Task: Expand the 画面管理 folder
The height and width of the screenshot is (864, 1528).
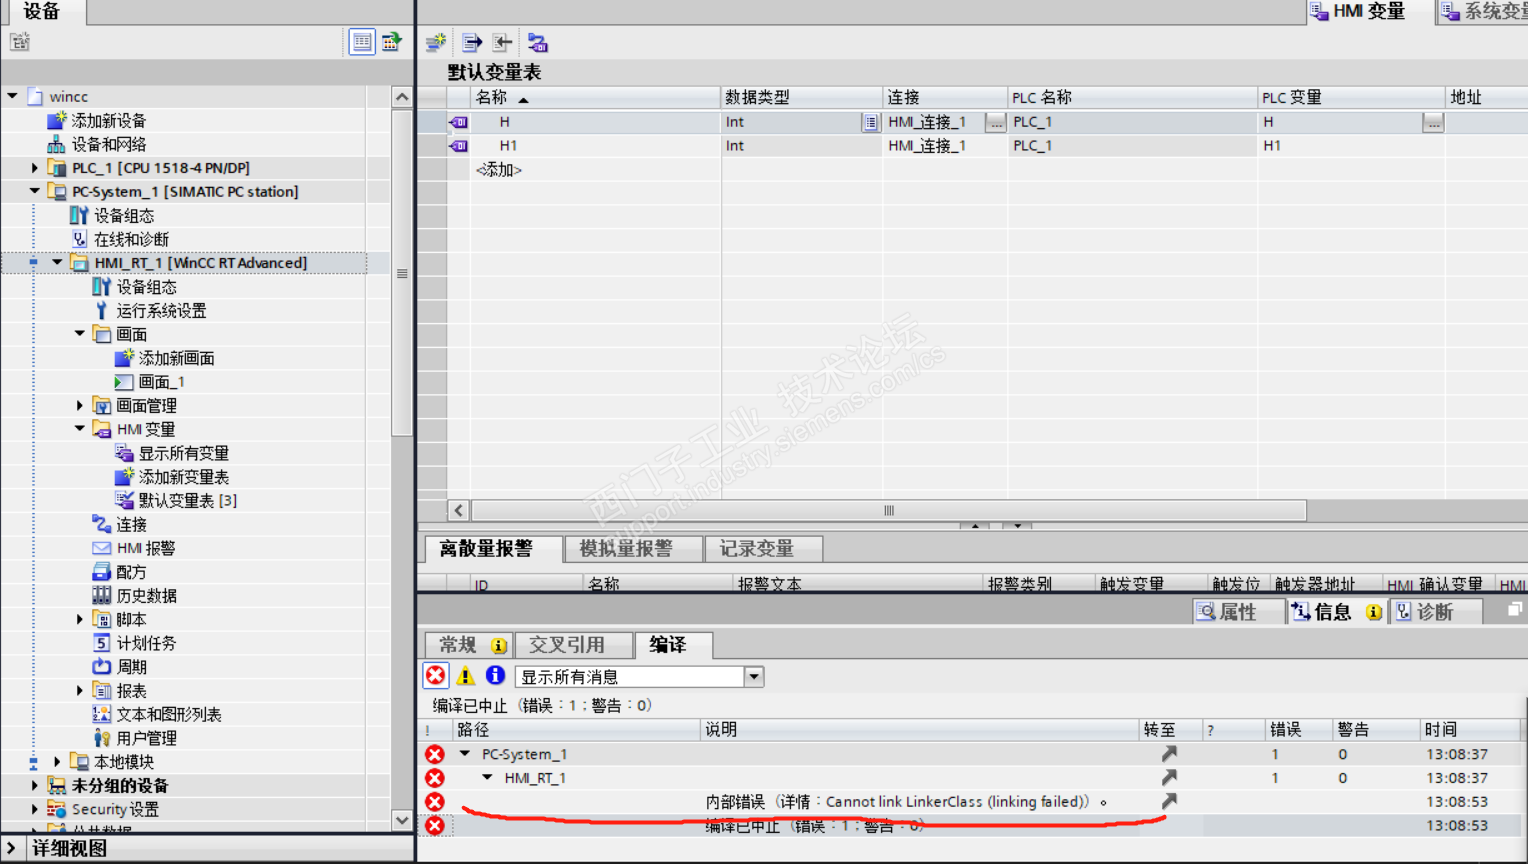Action: (80, 405)
